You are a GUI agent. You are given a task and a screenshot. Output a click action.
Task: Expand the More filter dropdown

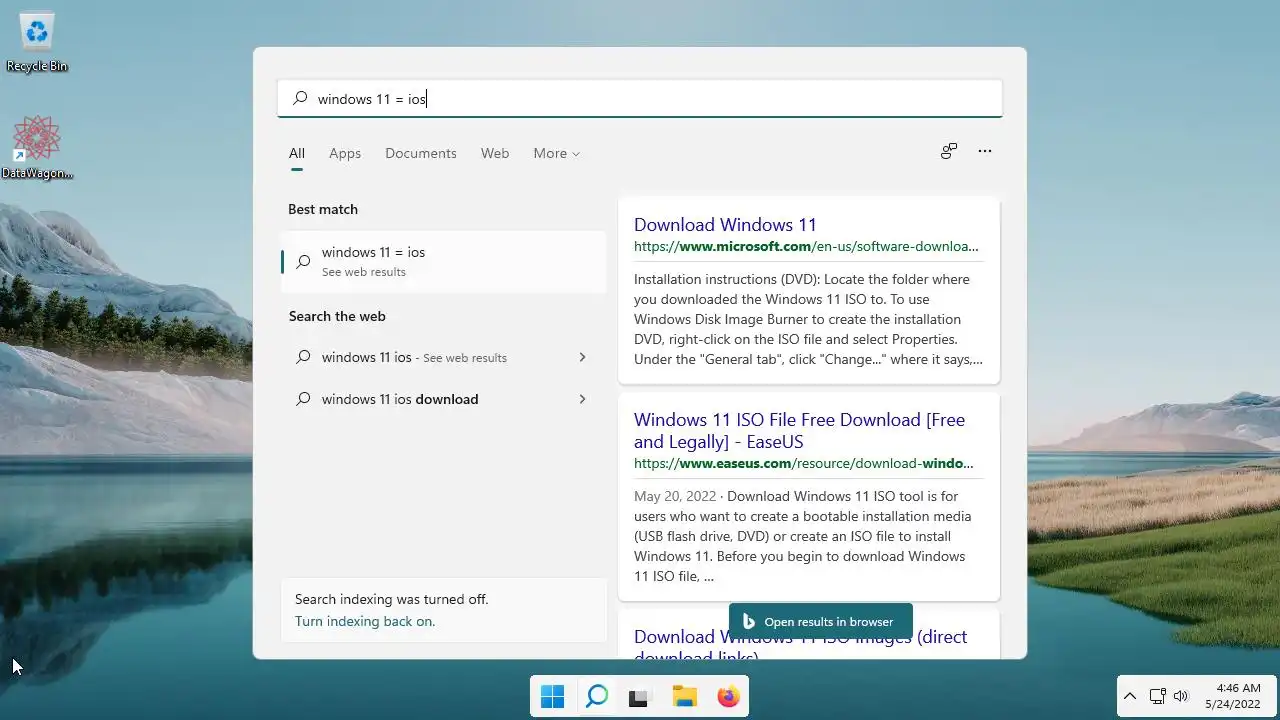click(557, 153)
